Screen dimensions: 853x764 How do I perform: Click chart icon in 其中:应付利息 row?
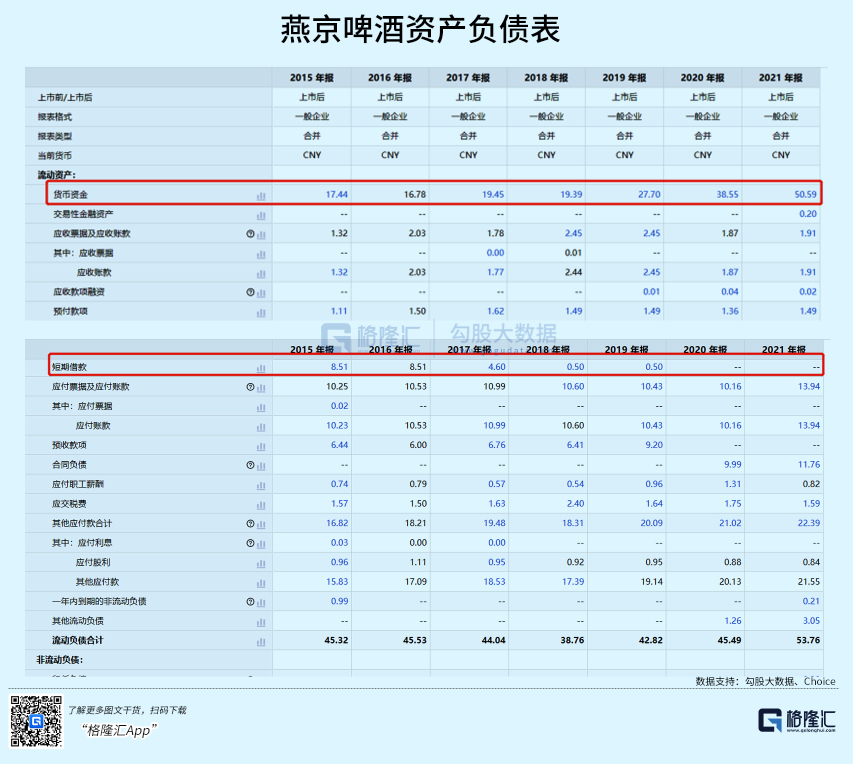pos(261,544)
